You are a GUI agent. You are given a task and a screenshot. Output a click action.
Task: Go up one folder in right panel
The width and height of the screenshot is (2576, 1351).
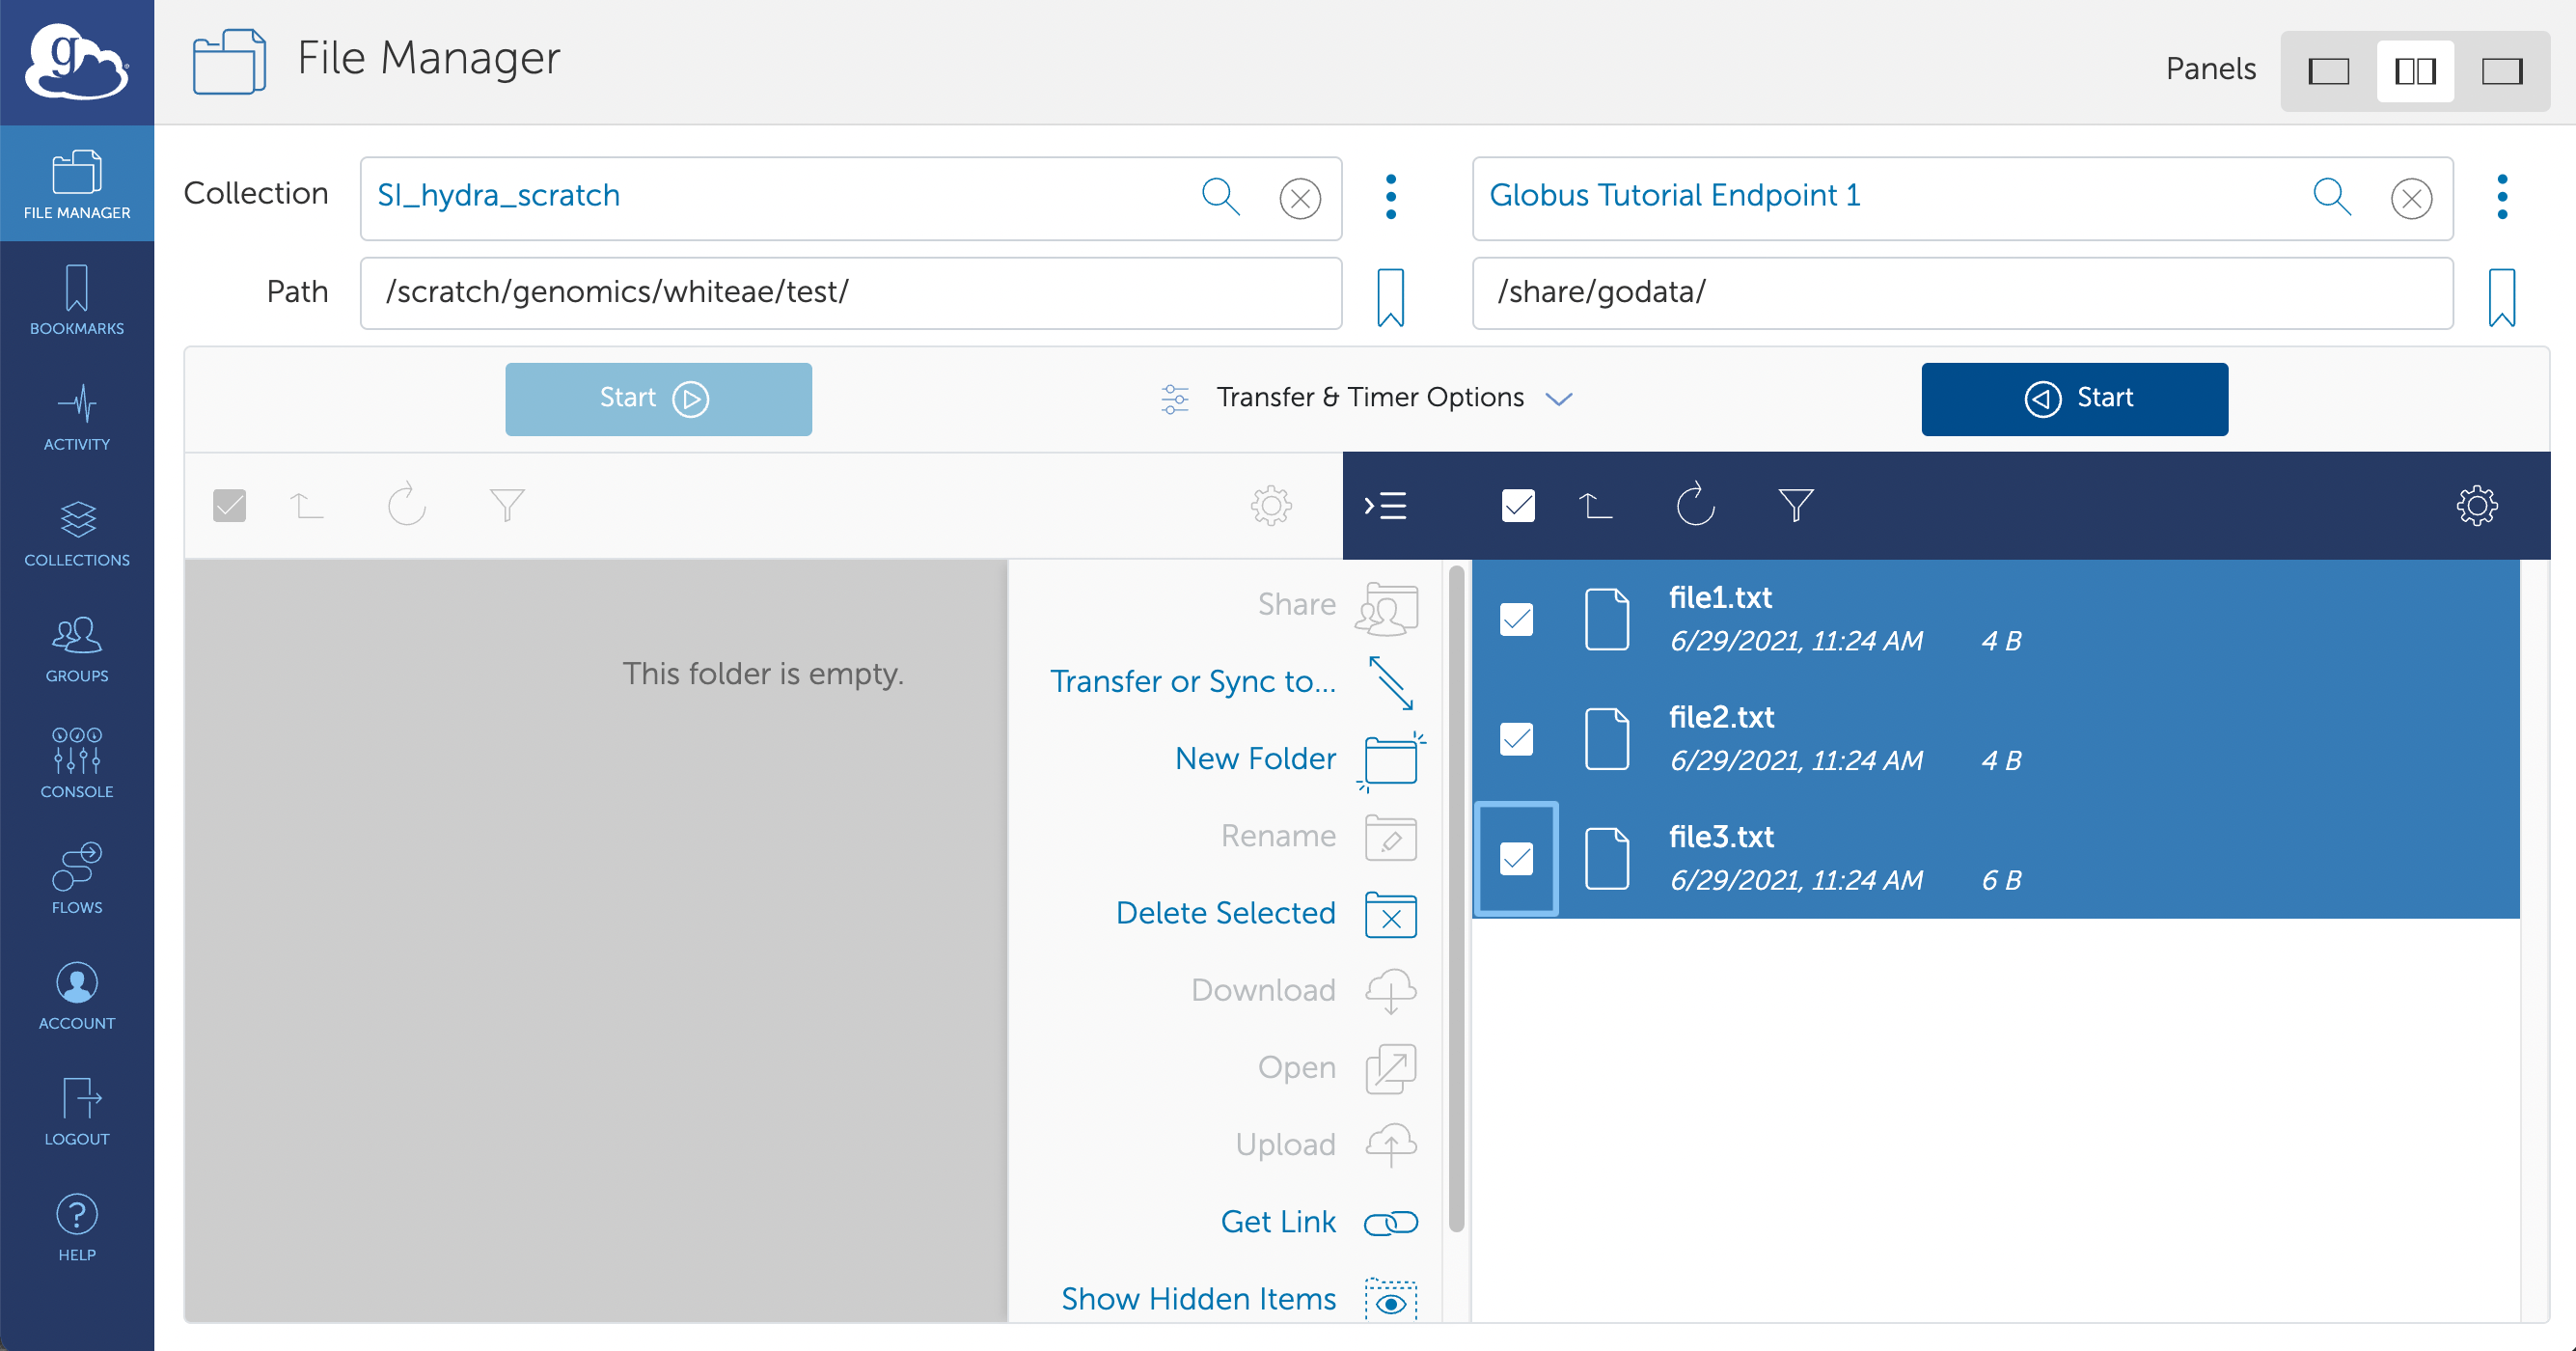(x=1595, y=505)
